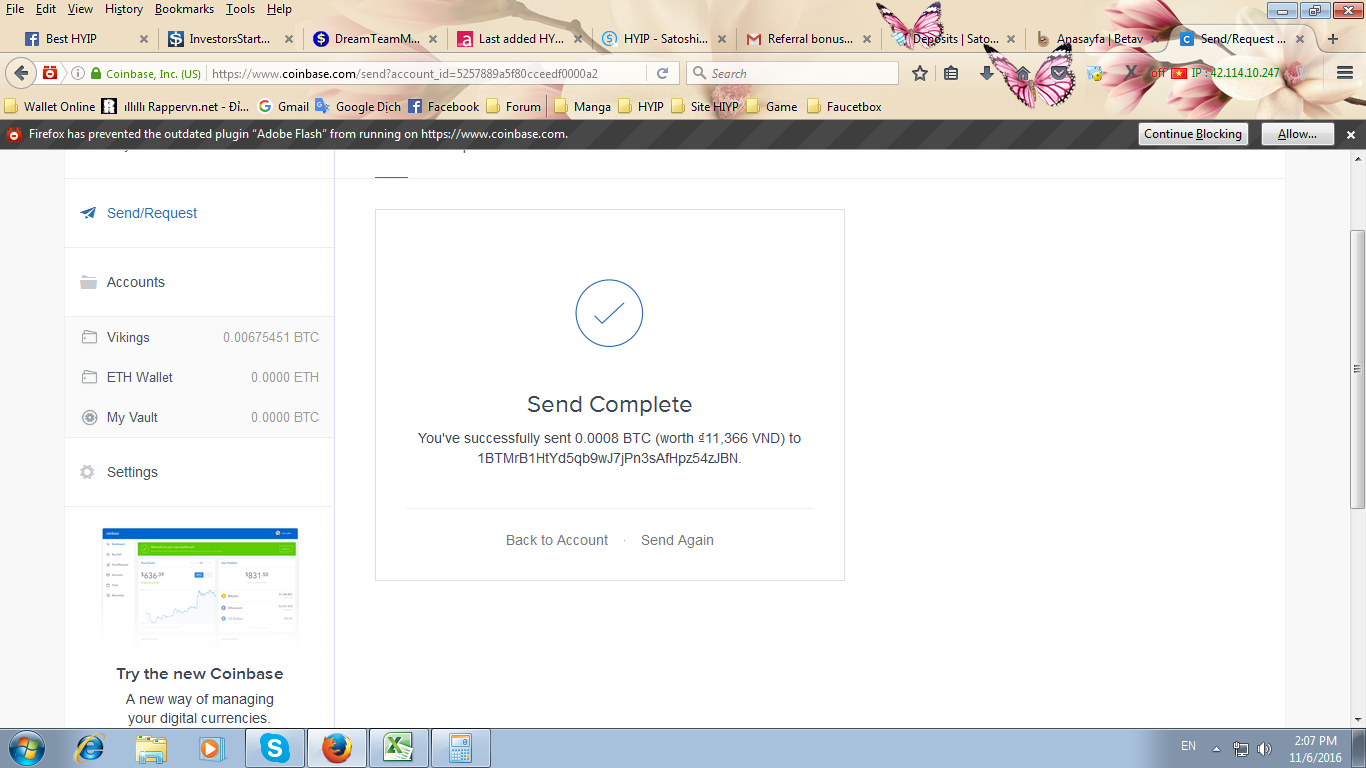
Task: Expand the HYIP bookmarks folder
Action: [x=641, y=106]
